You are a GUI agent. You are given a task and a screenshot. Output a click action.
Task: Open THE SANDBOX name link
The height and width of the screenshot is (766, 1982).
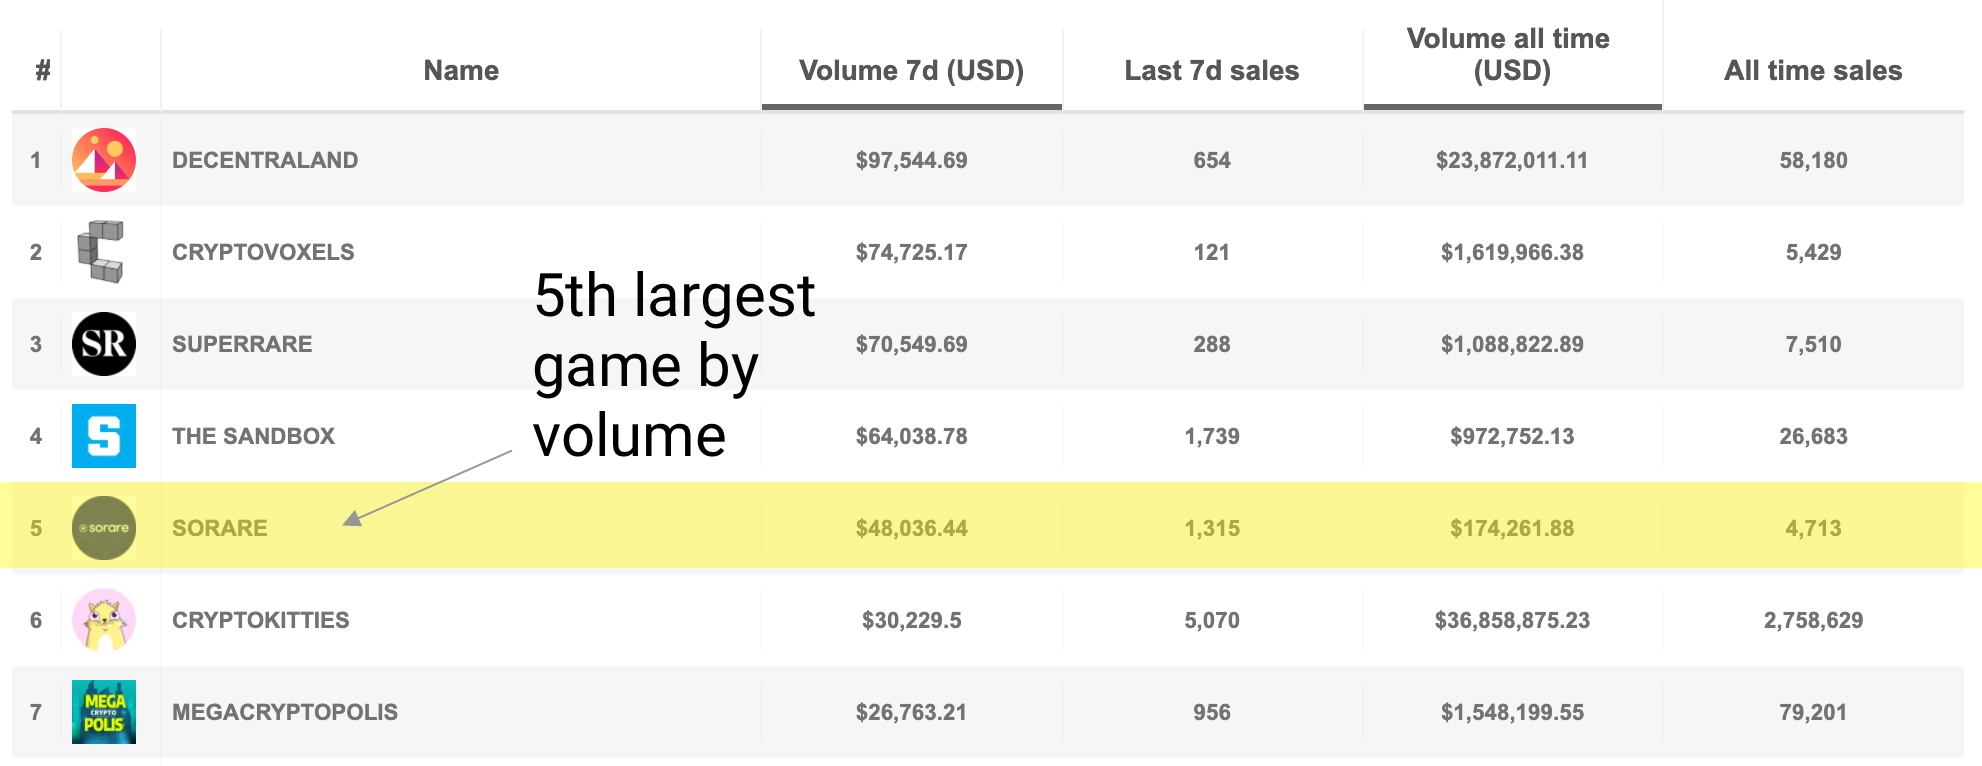[253, 436]
